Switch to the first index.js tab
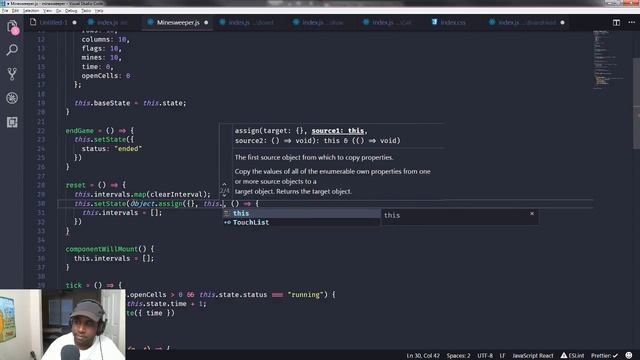Image resolution: width=640 pixels, height=360 pixels. pyautogui.click(x=107, y=22)
